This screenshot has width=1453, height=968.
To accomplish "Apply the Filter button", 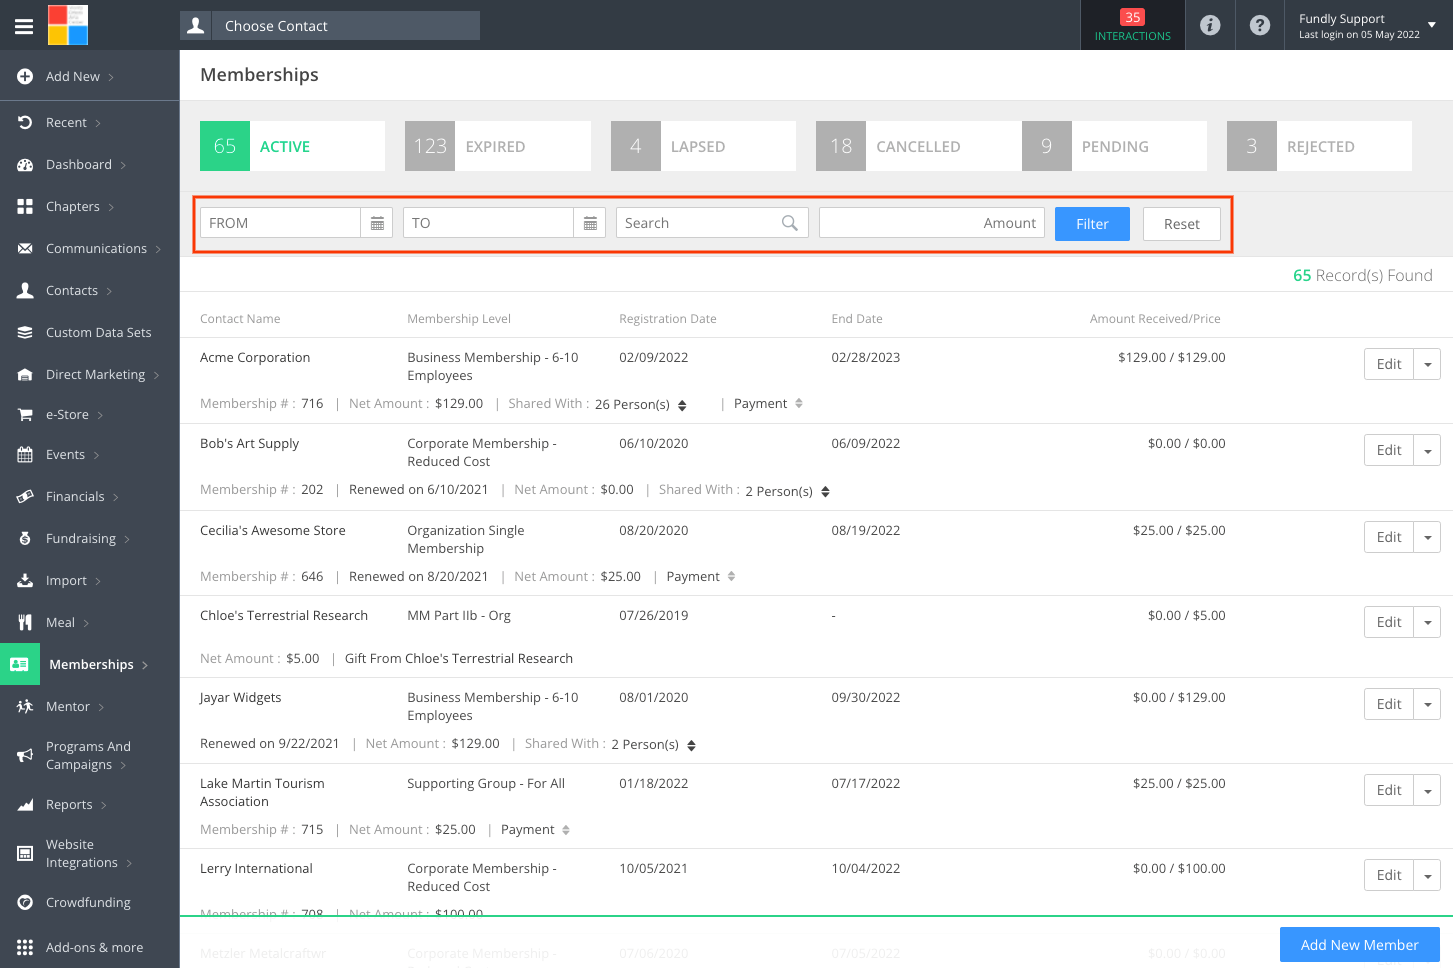I will coord(1092,224).
